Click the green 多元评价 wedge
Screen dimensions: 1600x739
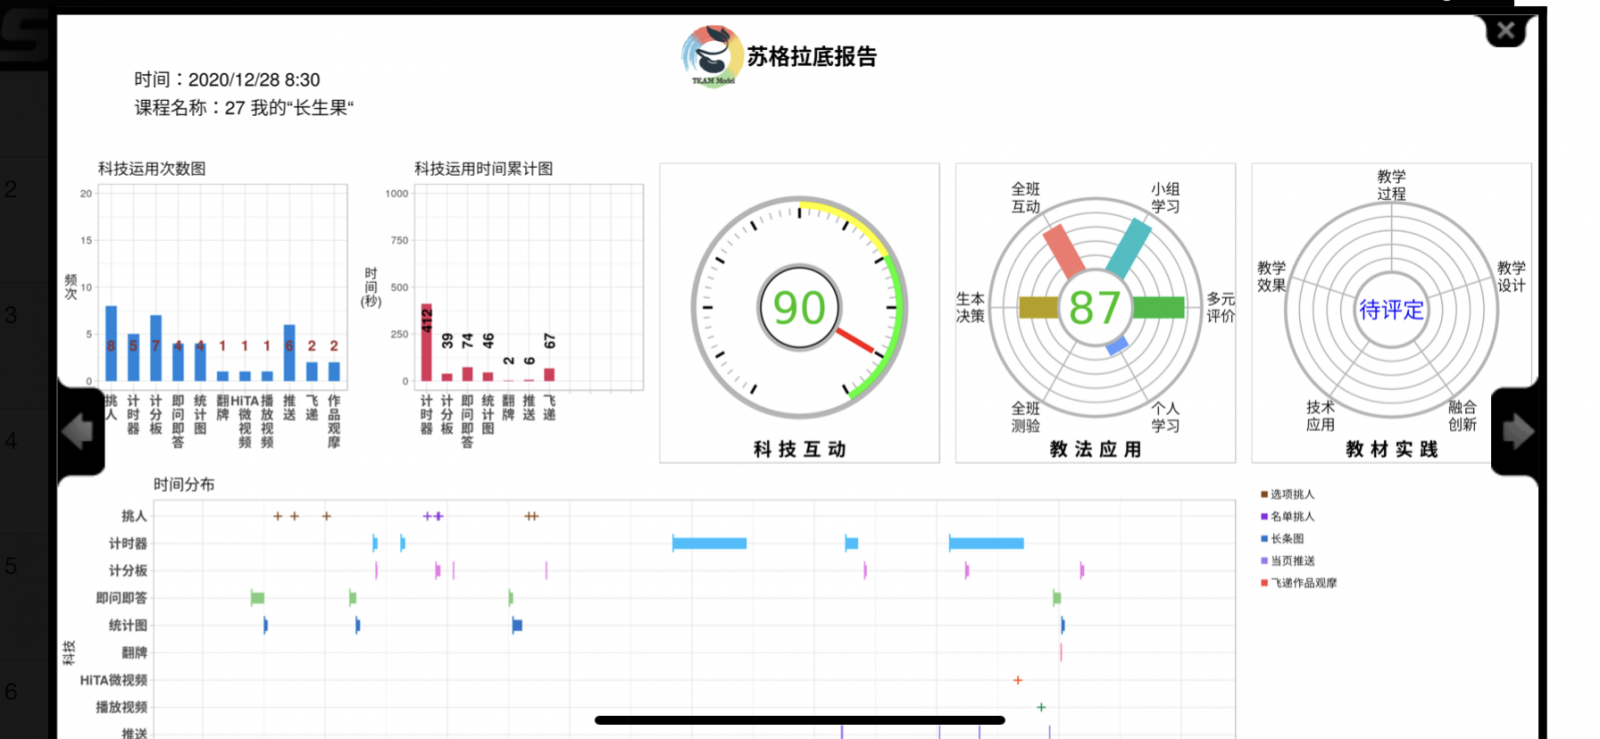(x=1158, y=307)
